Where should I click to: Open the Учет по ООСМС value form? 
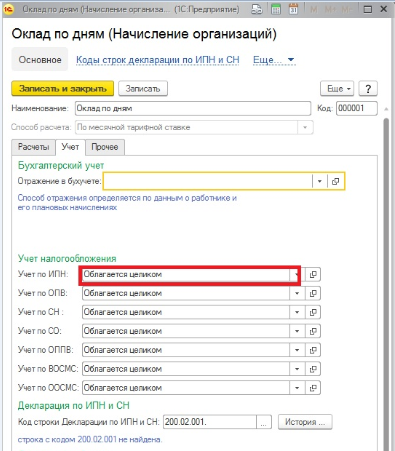coord(313,388)
